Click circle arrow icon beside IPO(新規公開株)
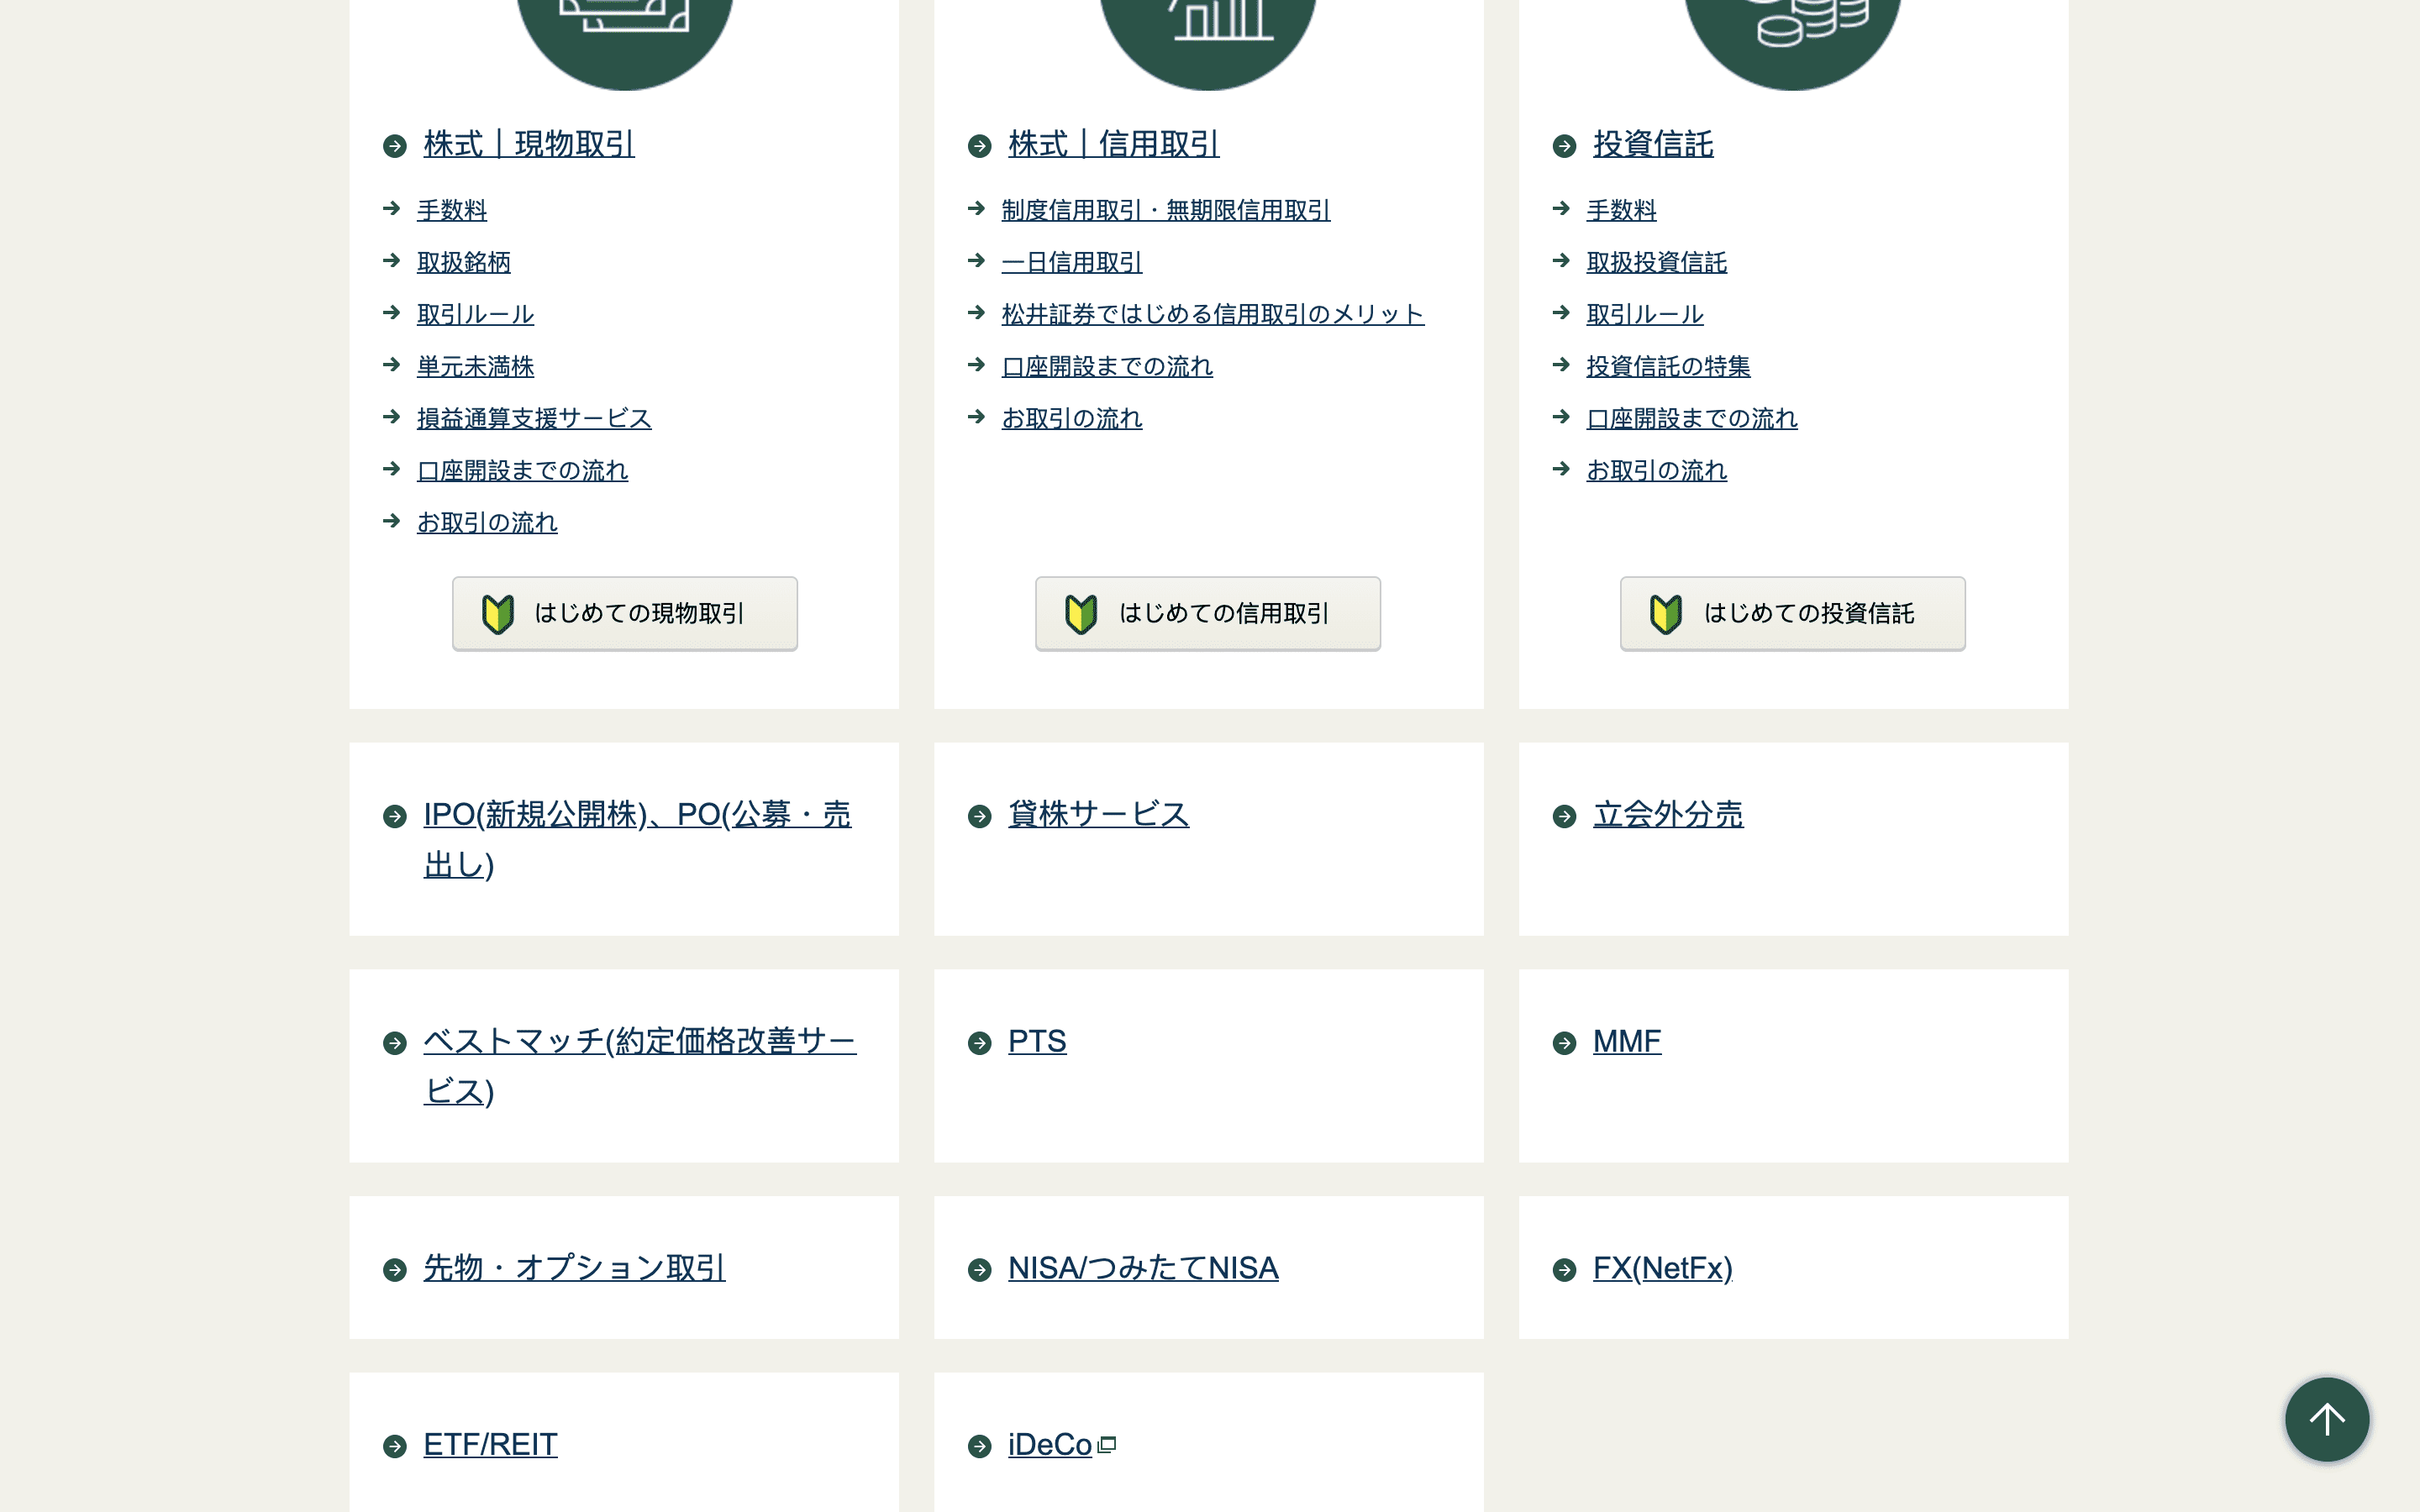This screenshot has height=1512, width=2420. pos(395,816)
